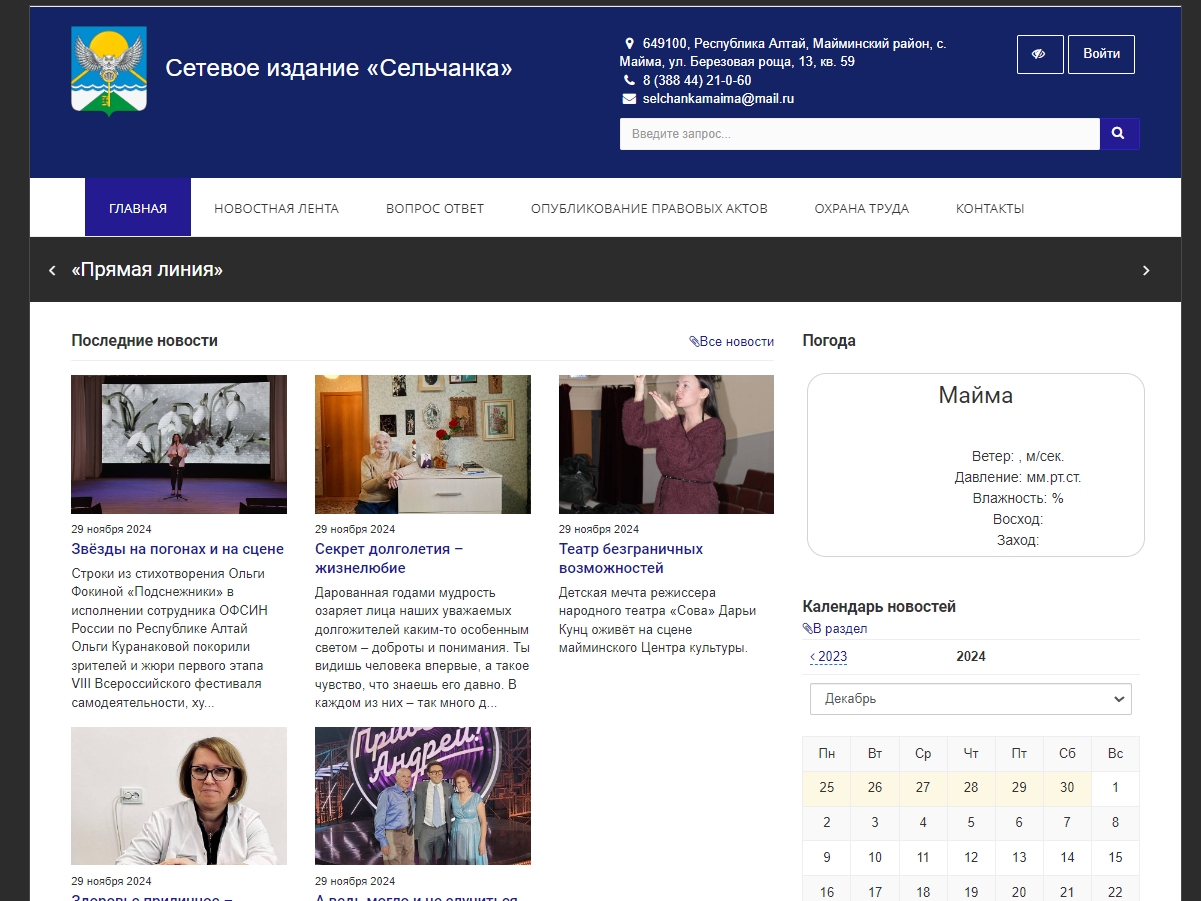Open the «ОХРАНА ТРУДА» section
The width and height of the screenshot is (1201, 901).
862,208
